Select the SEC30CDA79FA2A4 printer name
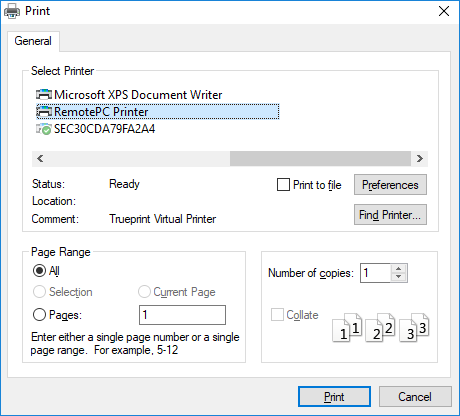Viewport: 460px width, 416px height. click(105, 129)
